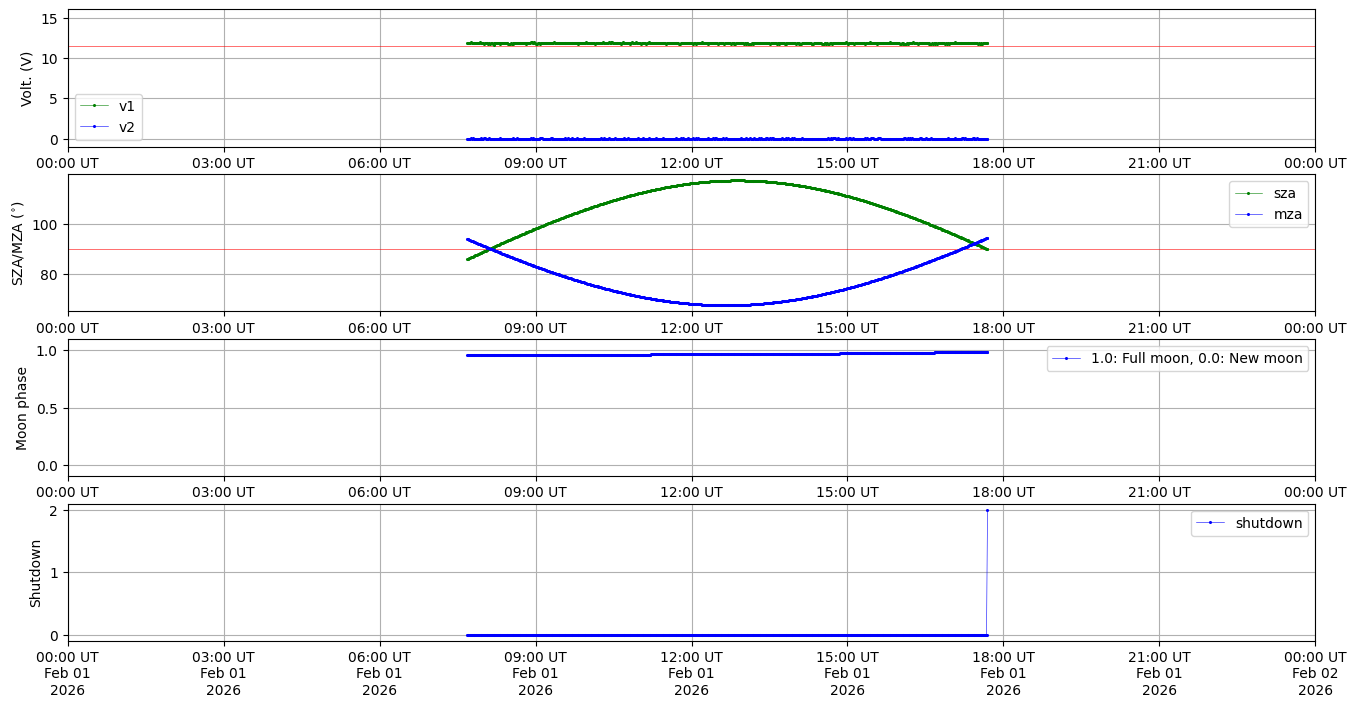Click the shutdown spike peak at value 2
Image resolution: width=1356 pixels, height=707 pixels.
[x=987, y=510]
